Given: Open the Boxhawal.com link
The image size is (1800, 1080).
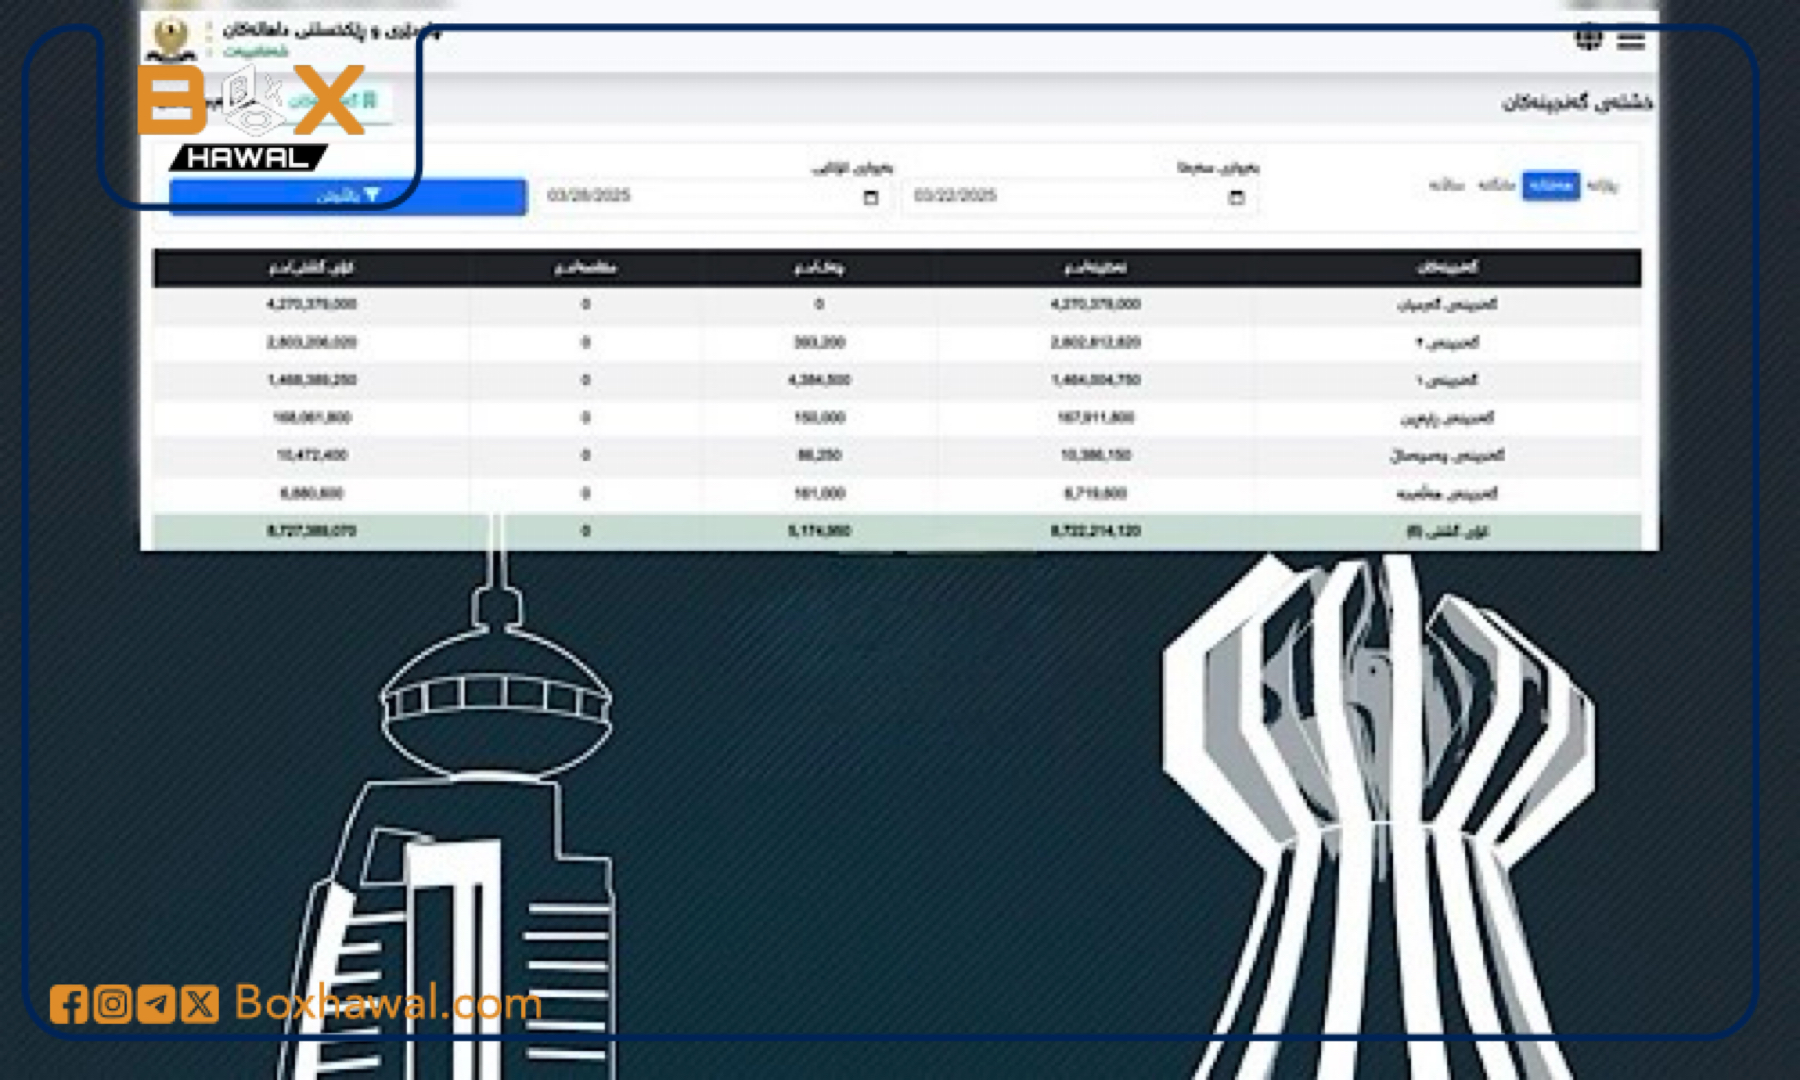Looking at the screenshot, I should 388,1003.
